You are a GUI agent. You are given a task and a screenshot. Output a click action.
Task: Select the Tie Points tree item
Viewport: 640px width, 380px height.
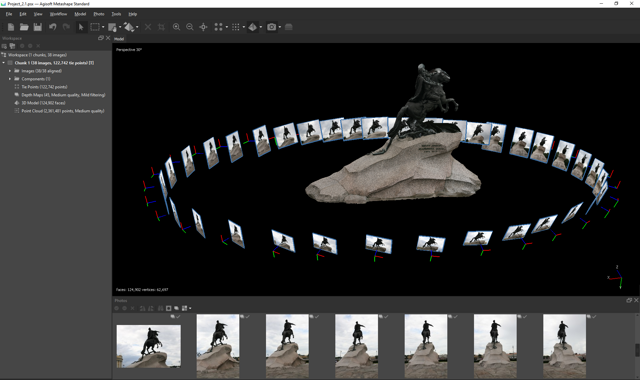click(x=44, y=87)
